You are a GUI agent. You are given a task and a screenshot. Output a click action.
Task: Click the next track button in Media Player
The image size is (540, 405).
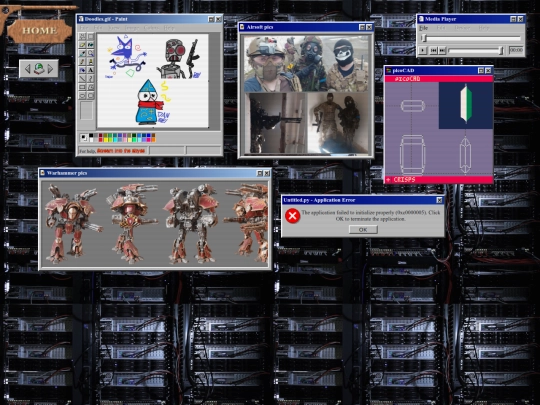point(442,51)
